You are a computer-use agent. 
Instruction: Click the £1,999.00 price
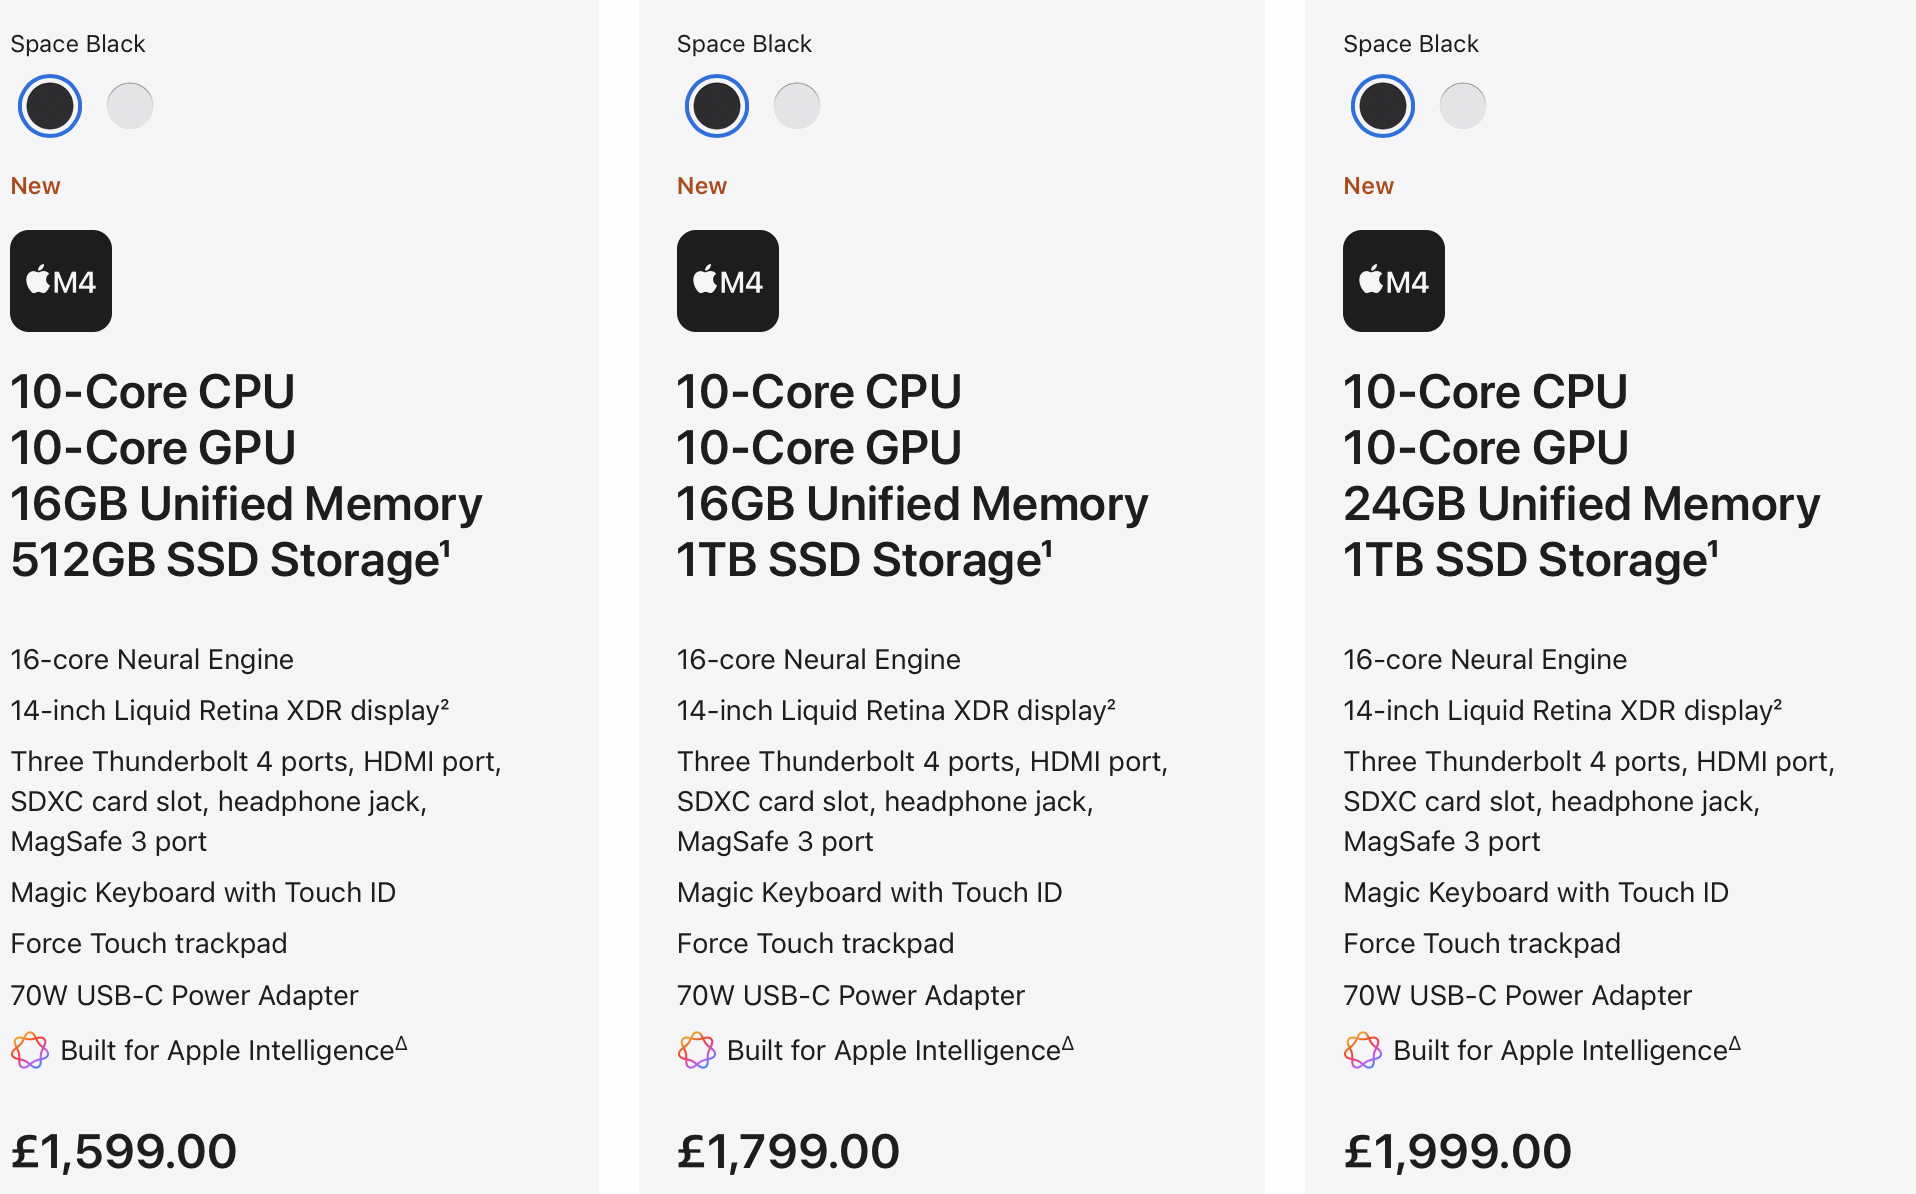click(1457, 1151)
